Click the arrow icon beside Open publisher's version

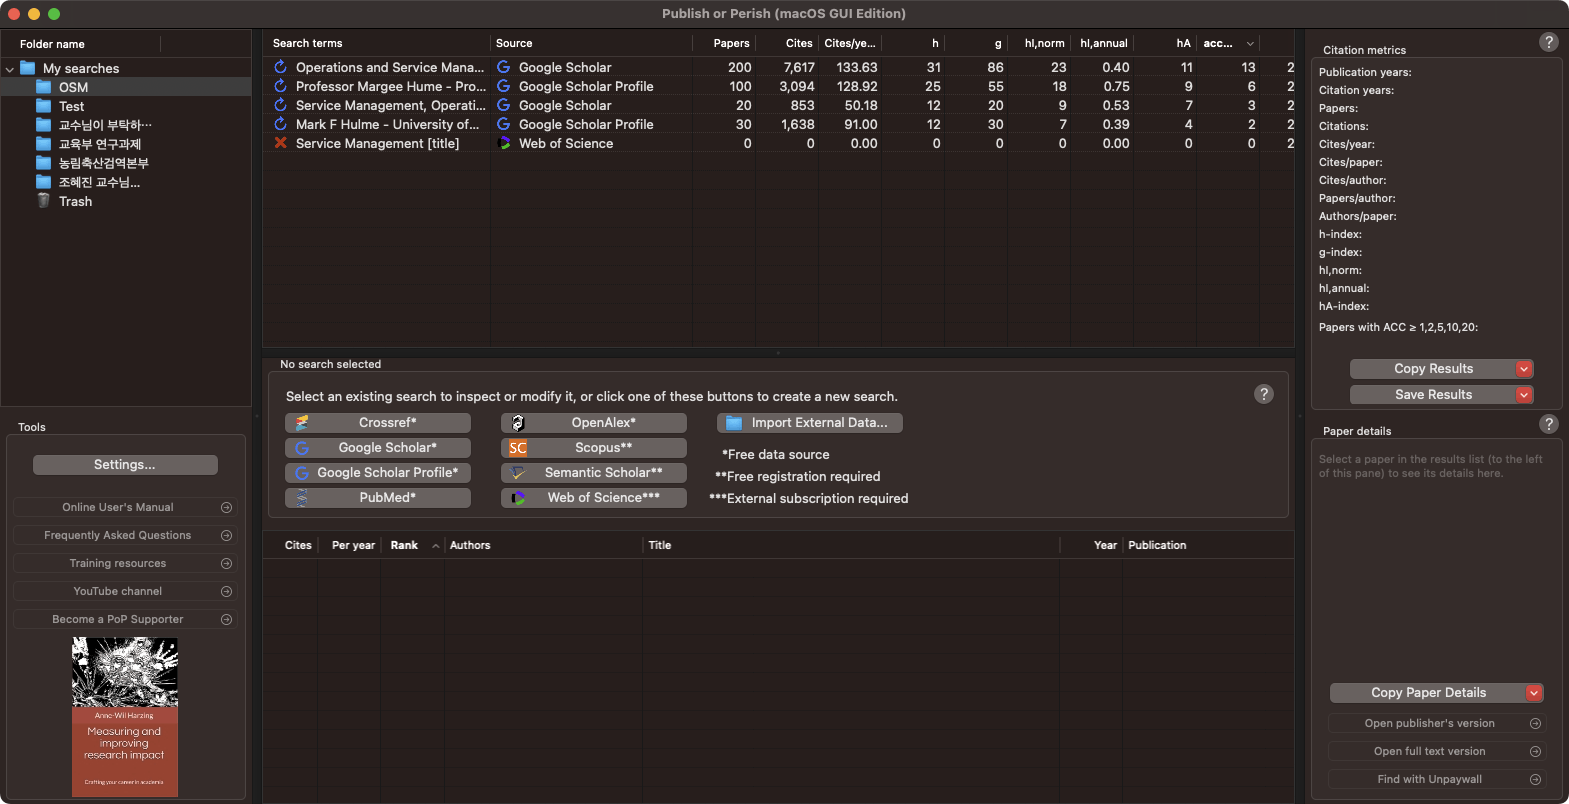(1536, 723)
